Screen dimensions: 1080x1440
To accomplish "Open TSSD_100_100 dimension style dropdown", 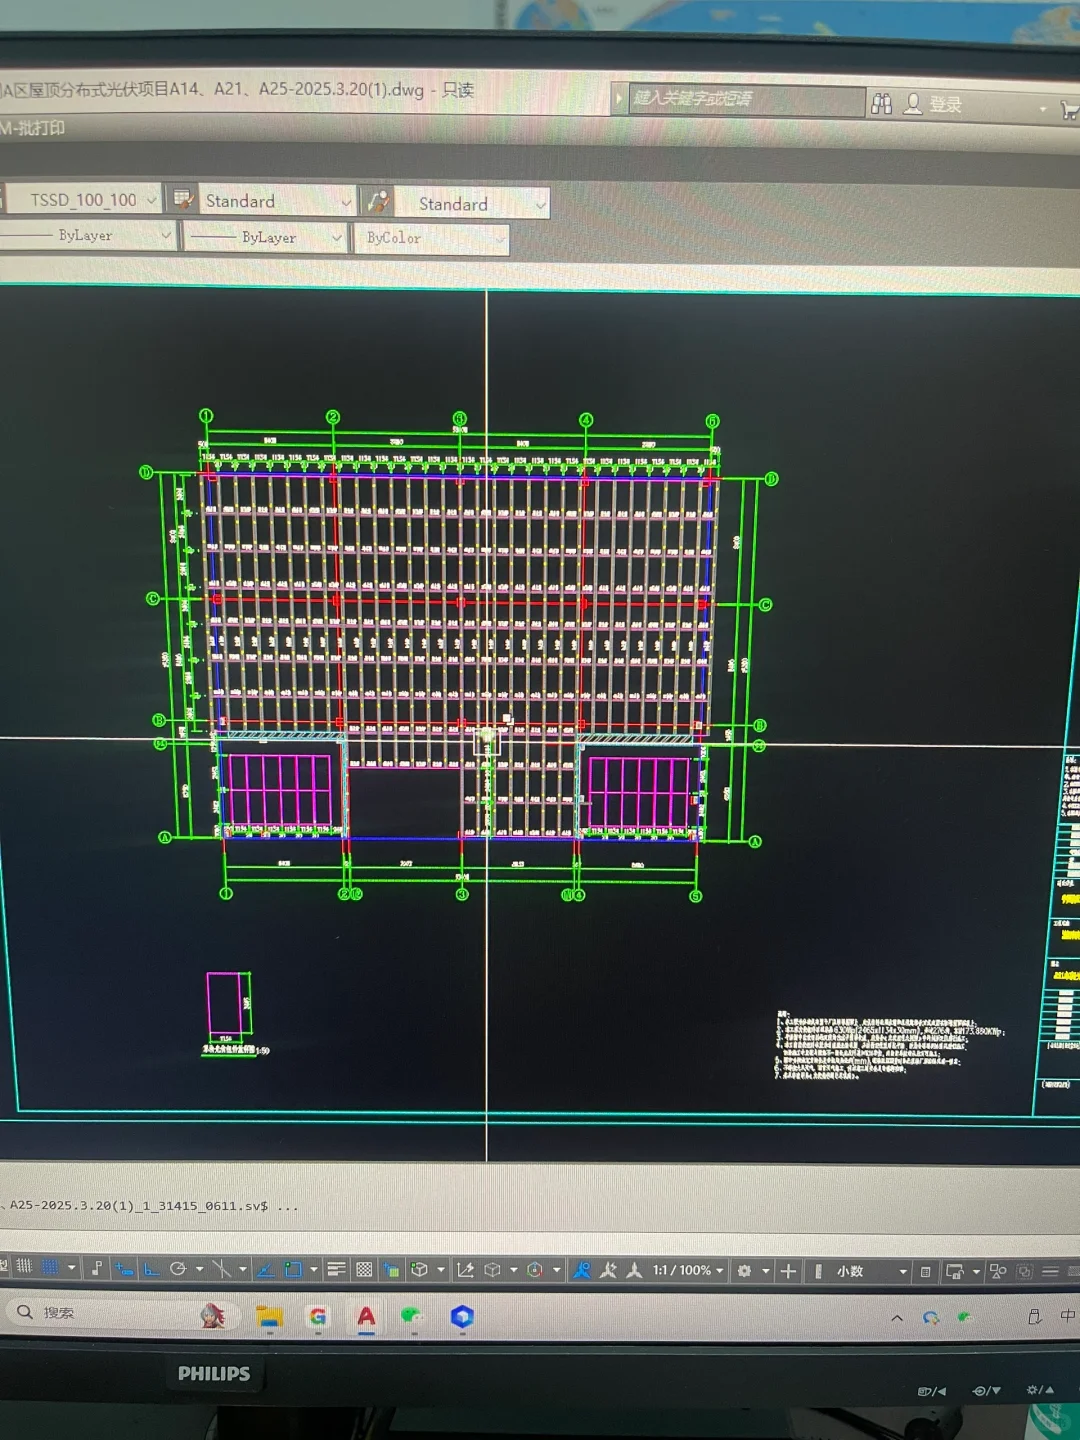I will click(x=84, y=199).
